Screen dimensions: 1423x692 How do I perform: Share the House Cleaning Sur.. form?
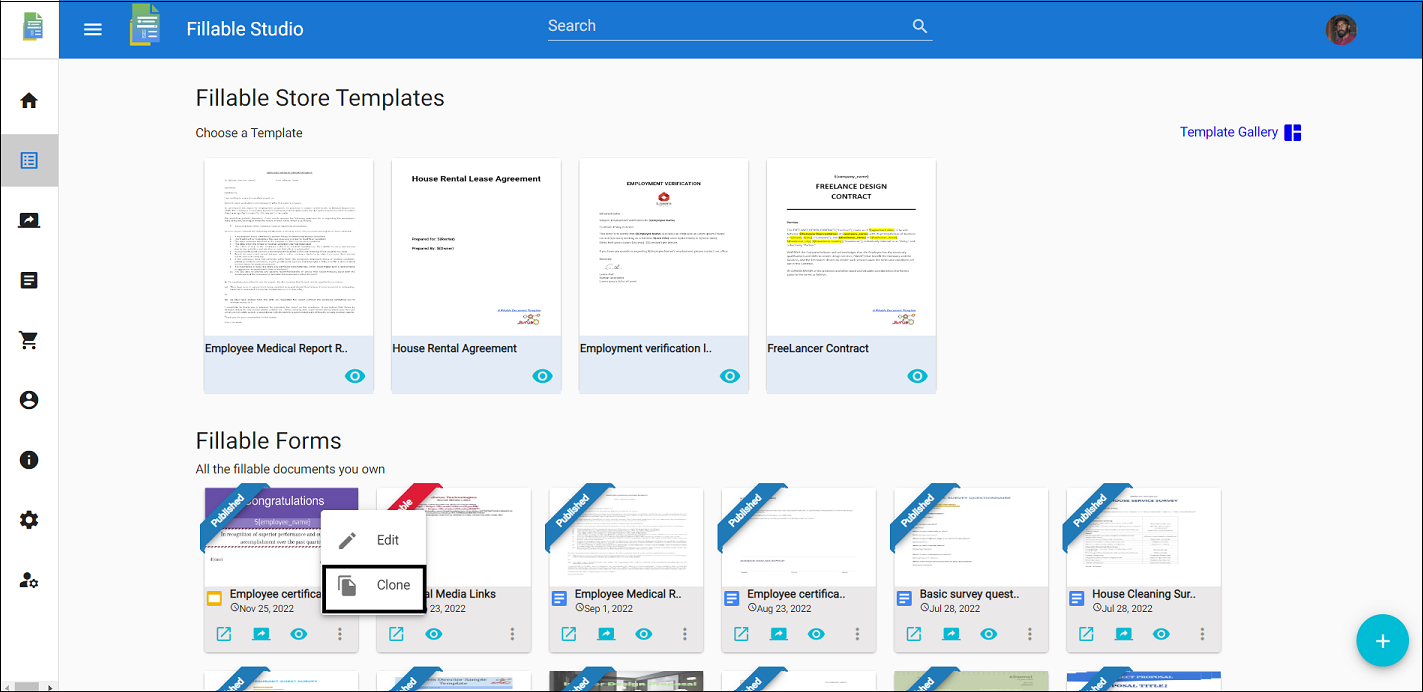pos(1124,634)
